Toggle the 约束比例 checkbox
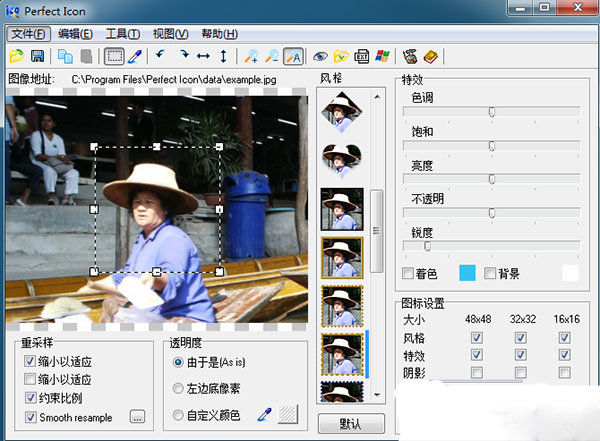 [31, 398]
